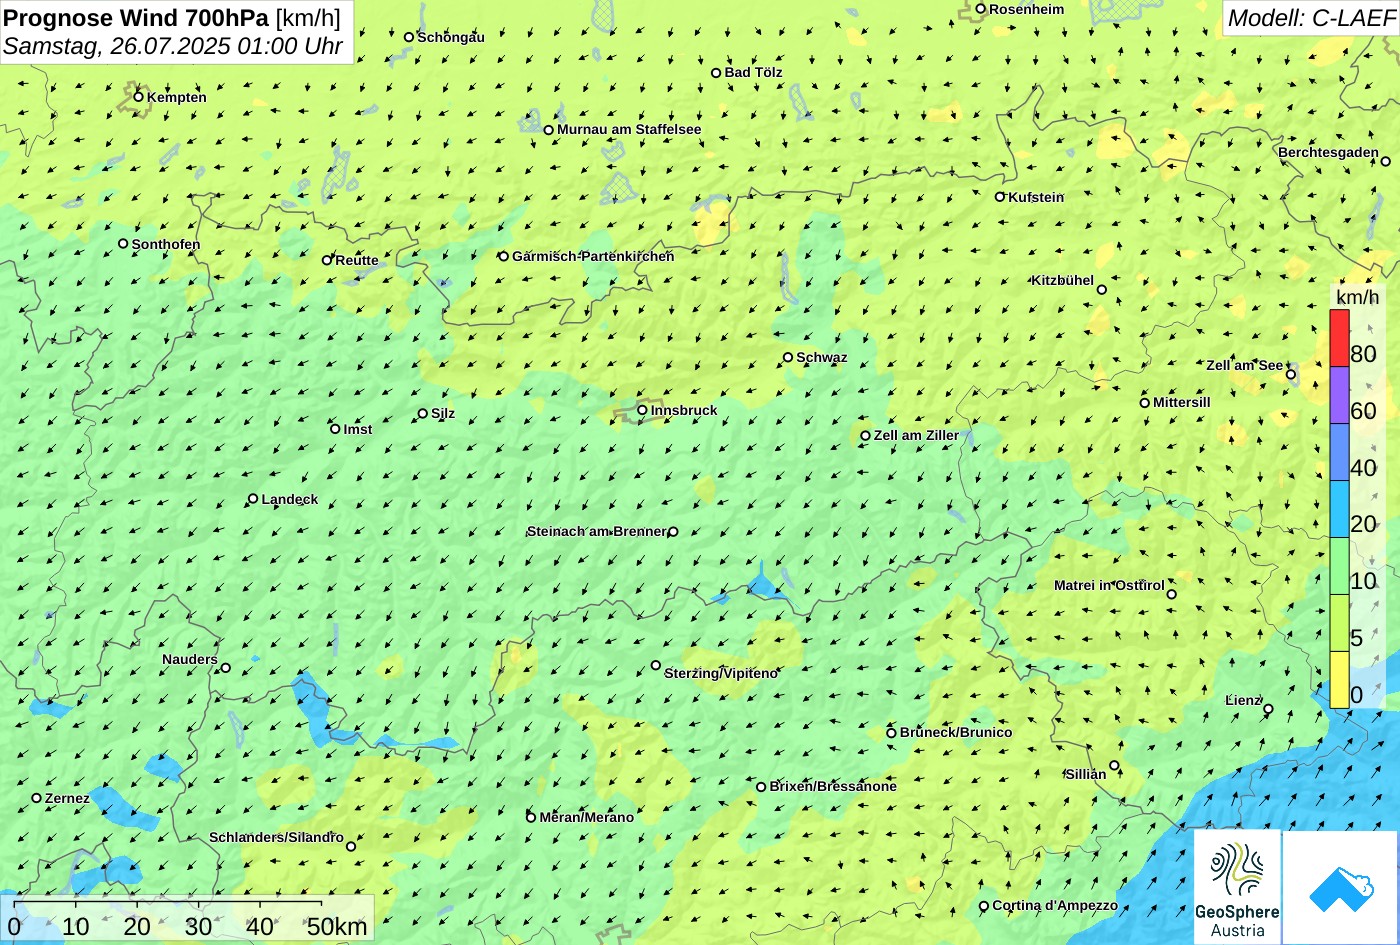Select the Kufstein city marker
The width and height of the screenshot is (1400, 945).
(x=999, y=197)
